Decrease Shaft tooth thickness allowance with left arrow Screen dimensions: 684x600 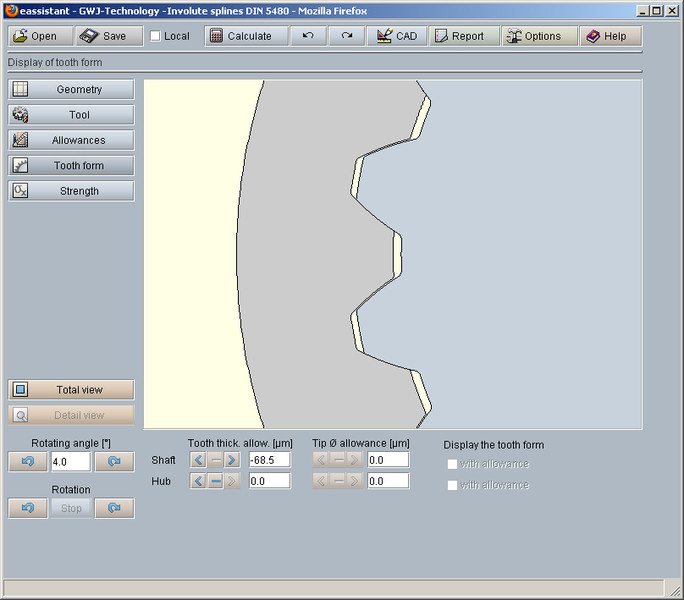(198, 460)
